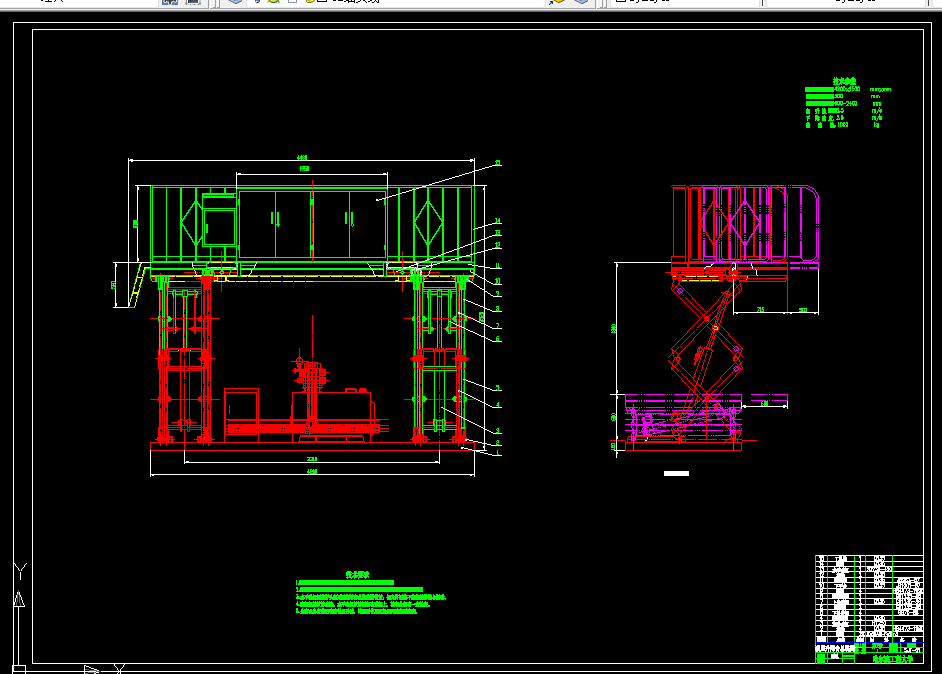
Task: Pick the bottom overall width dimension of front view
Action: (312, 472)
